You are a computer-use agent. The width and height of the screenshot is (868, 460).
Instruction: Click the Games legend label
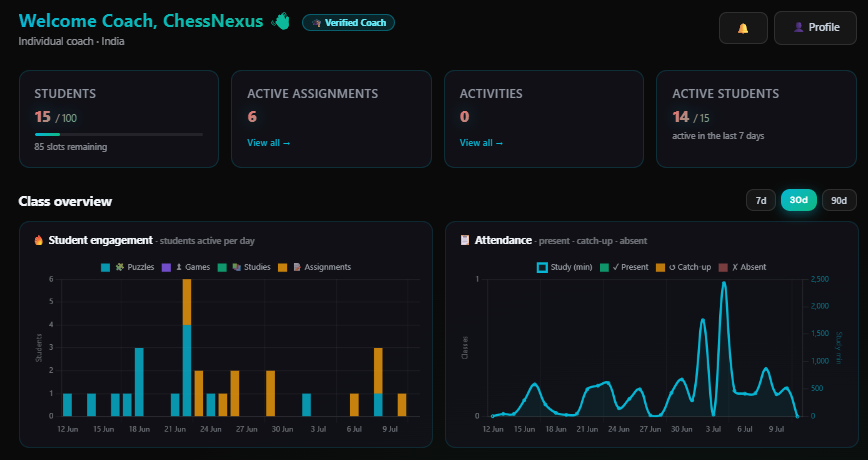point(198,267)
